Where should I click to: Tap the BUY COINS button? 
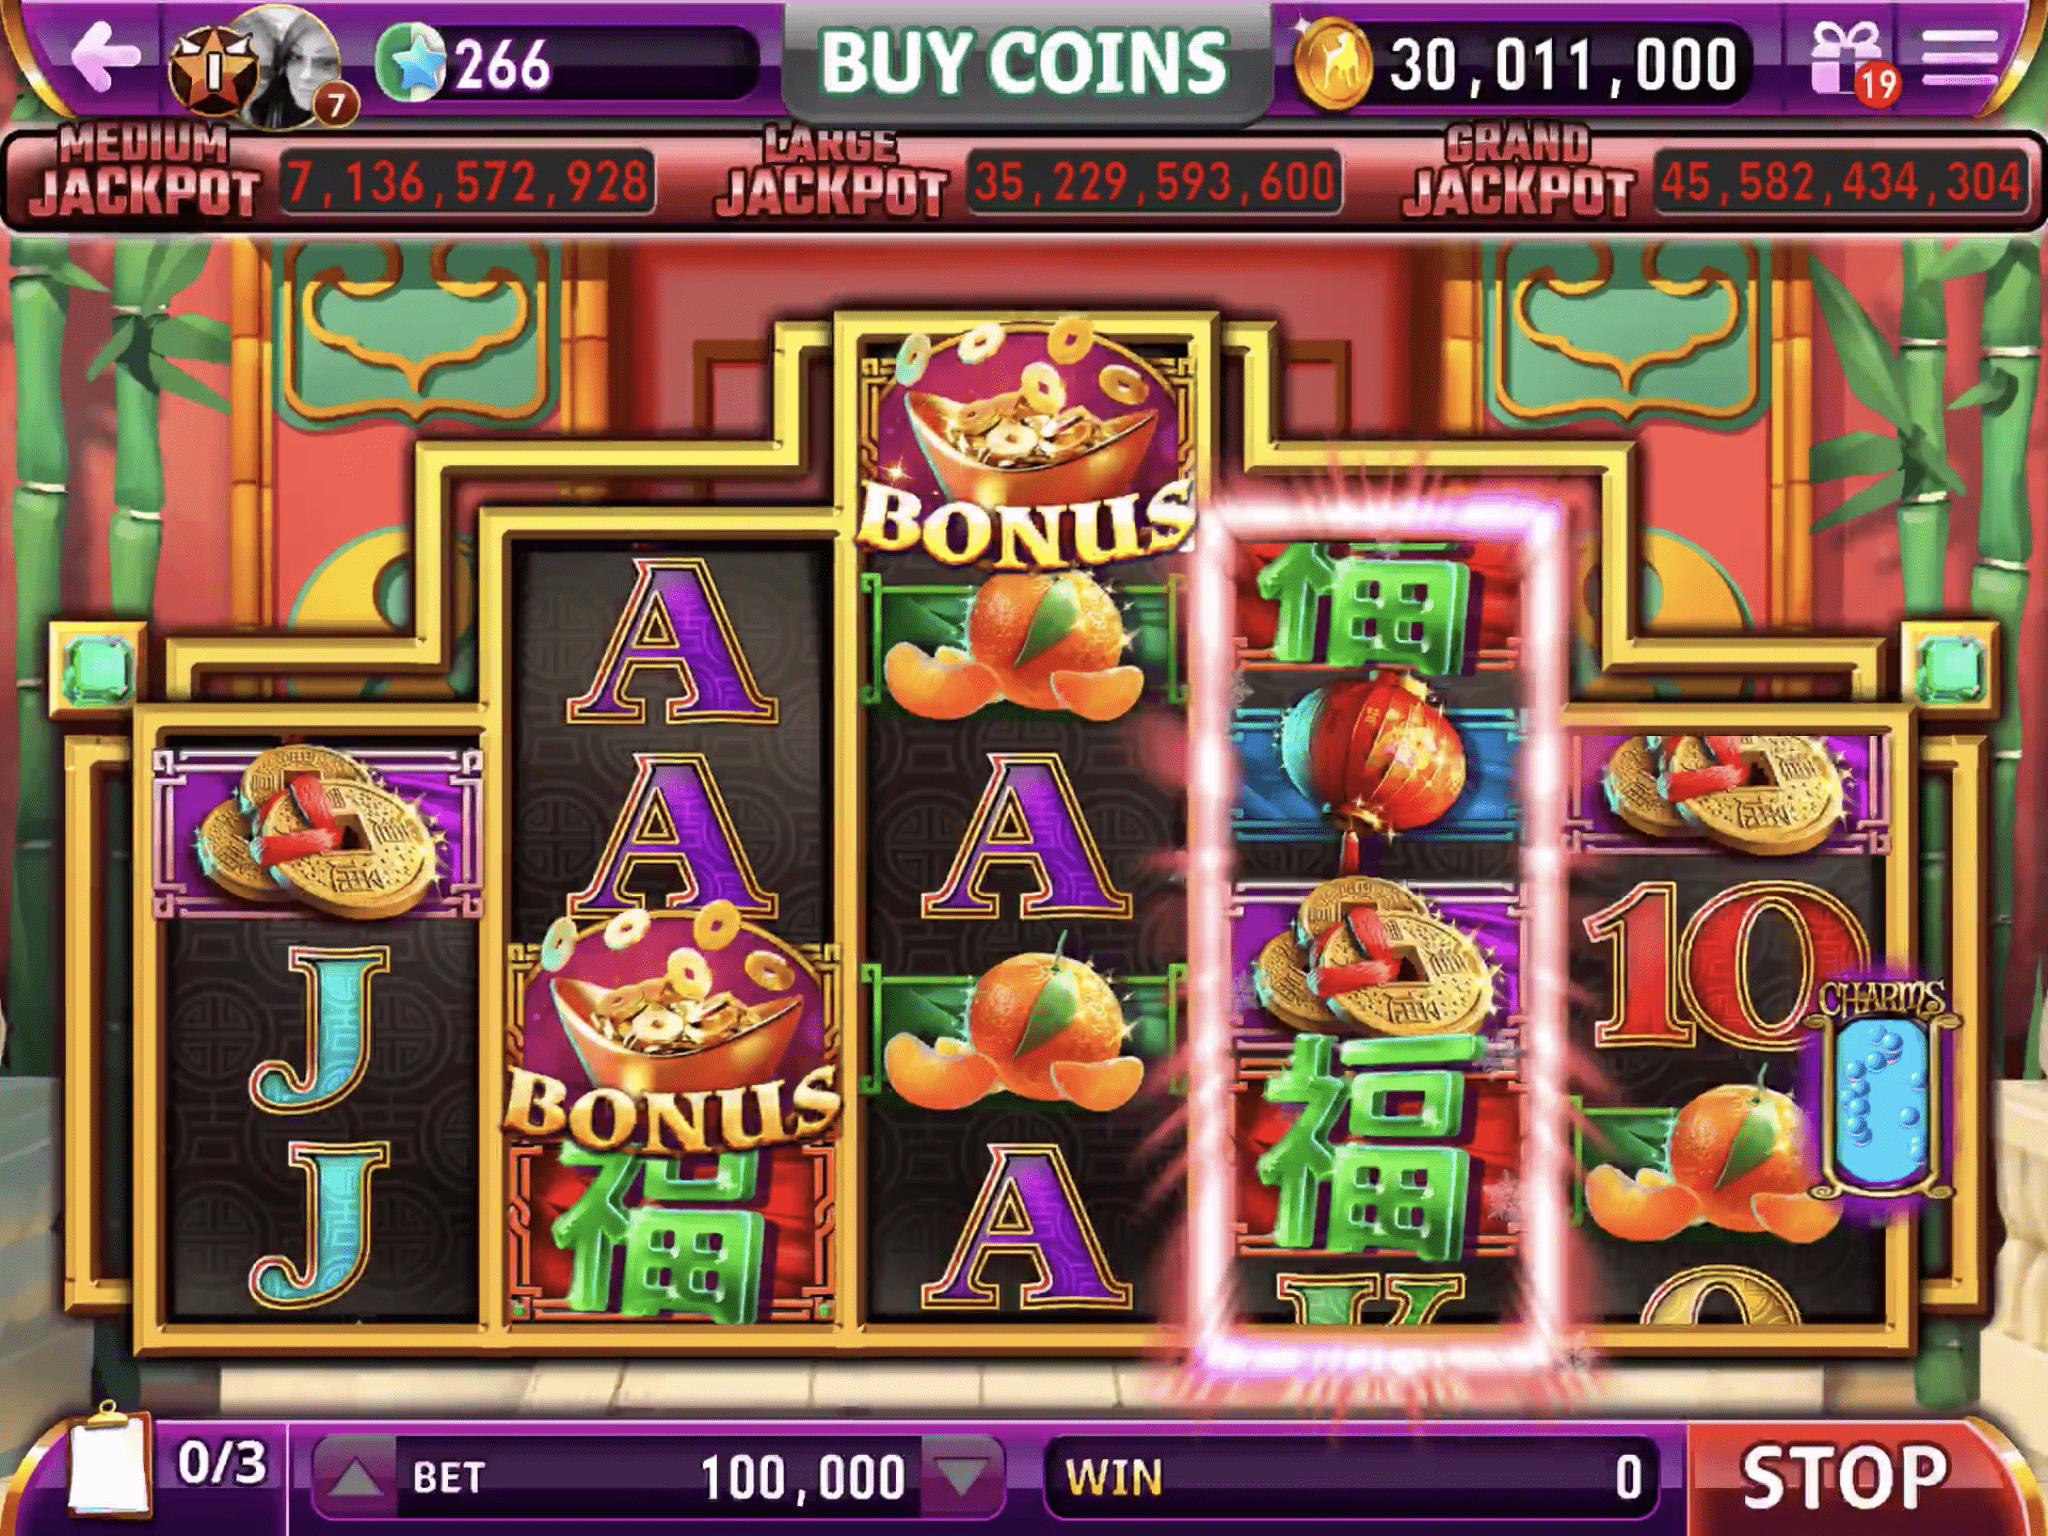point(1024,62)
